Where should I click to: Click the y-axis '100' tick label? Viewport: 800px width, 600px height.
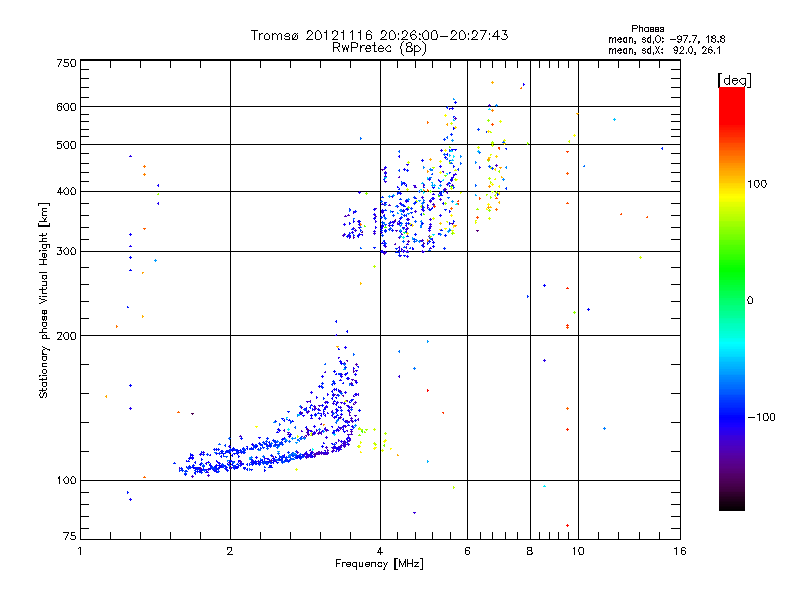pos(66,480)
